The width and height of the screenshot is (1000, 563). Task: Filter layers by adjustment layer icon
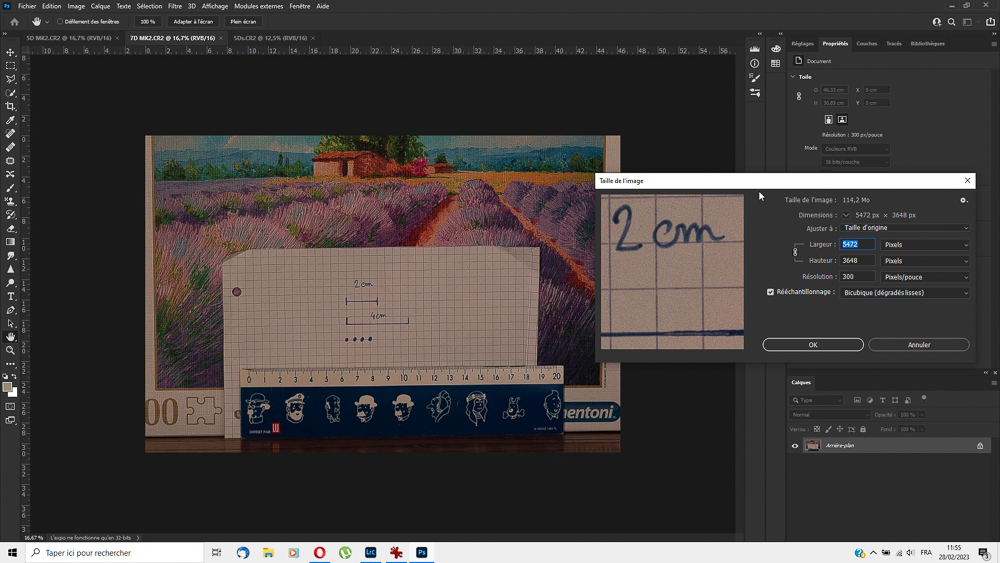(870, 400)
